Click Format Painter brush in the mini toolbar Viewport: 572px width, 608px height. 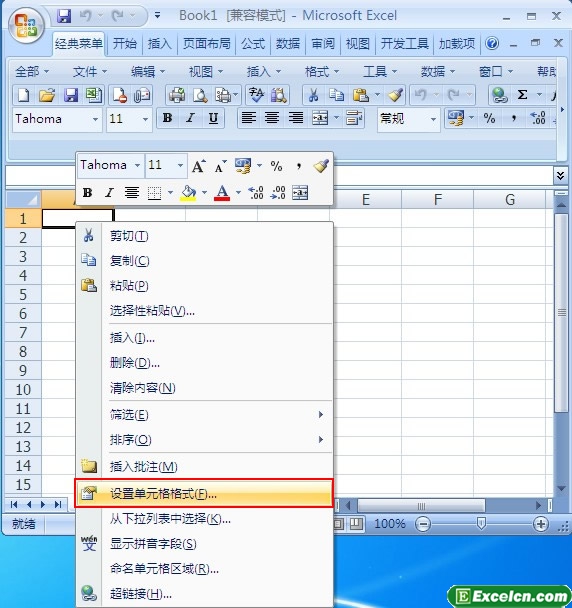321,166
